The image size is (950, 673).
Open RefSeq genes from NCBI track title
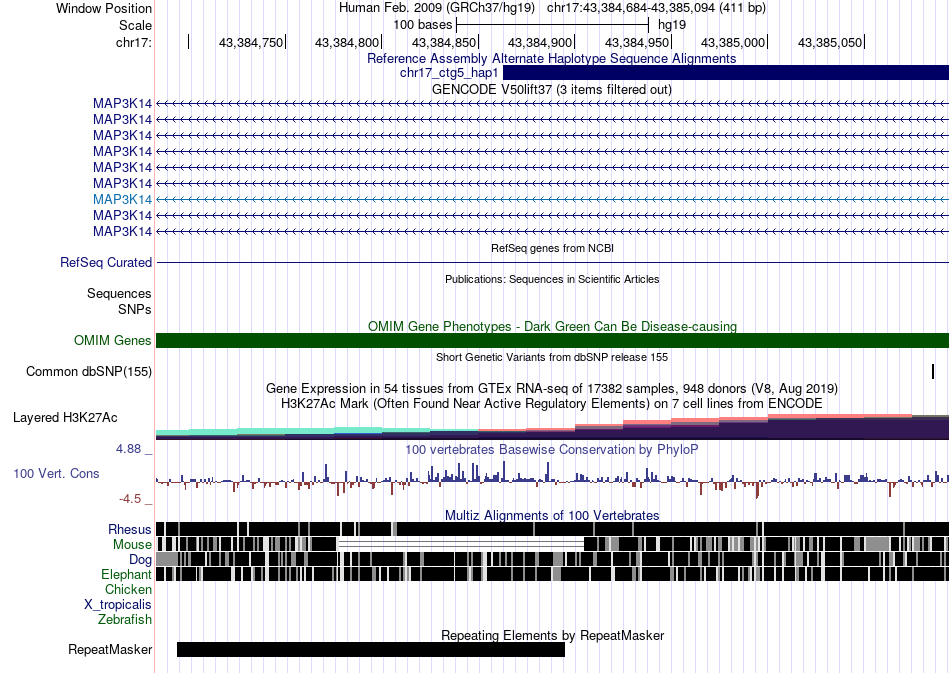click(x=552, y=248)
